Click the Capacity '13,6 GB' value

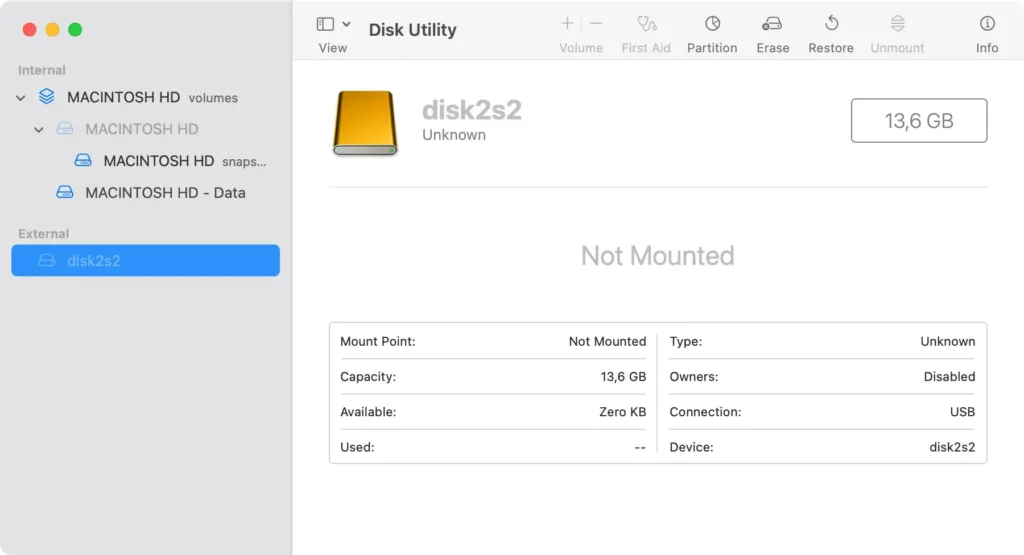[x=623, y=377]
